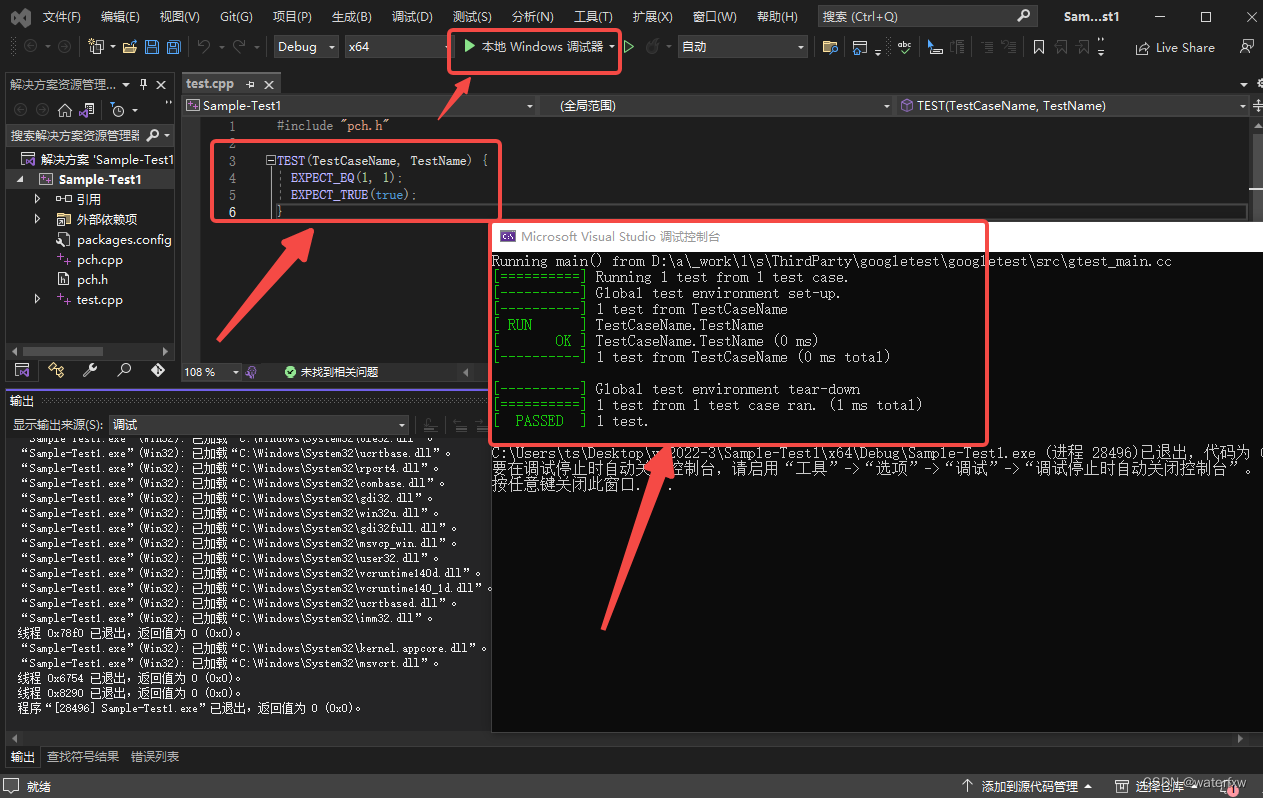Click the Home icon in Solution Explorer

tap(65, 110)
